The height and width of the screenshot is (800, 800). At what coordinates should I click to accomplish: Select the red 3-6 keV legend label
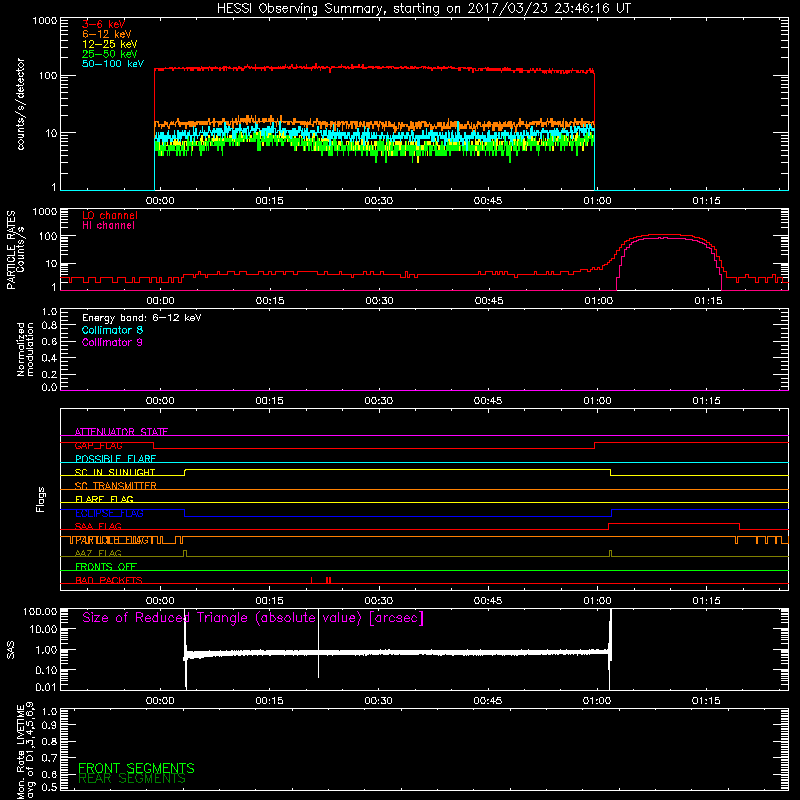[x=103, y=24]
